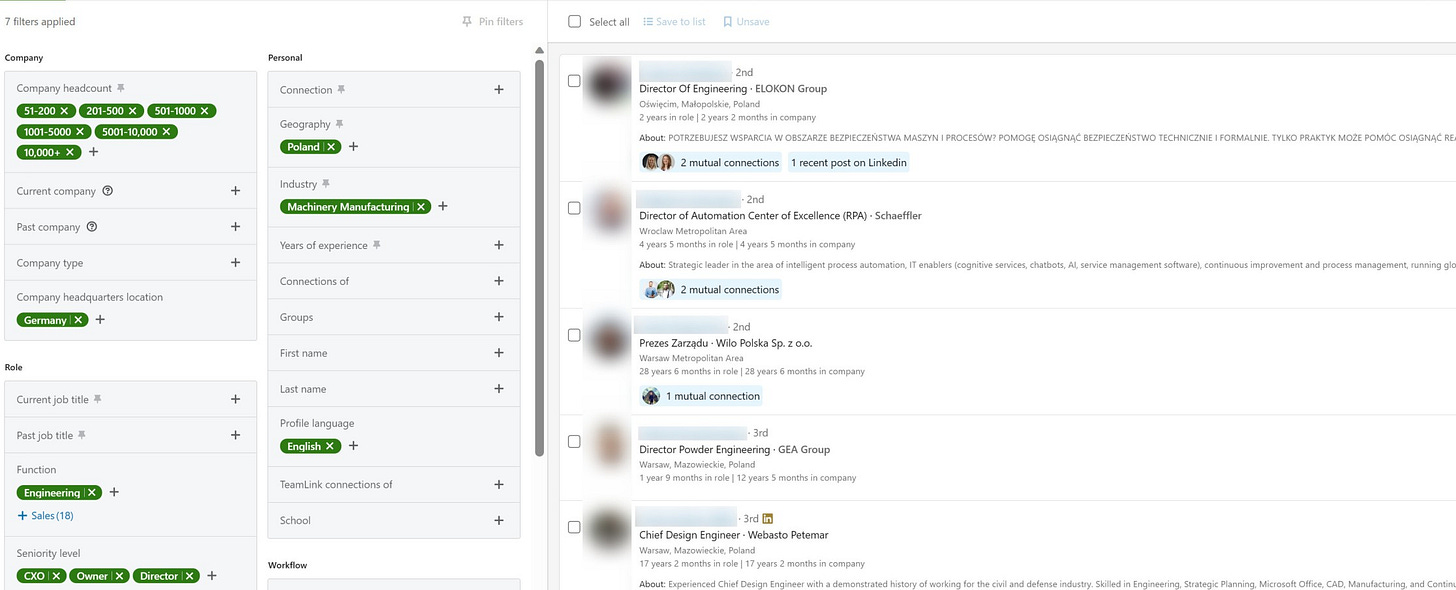The width and height of the screenshot is (1456, 590).
Task: Add another headquarters location
Action: point(100,320)
